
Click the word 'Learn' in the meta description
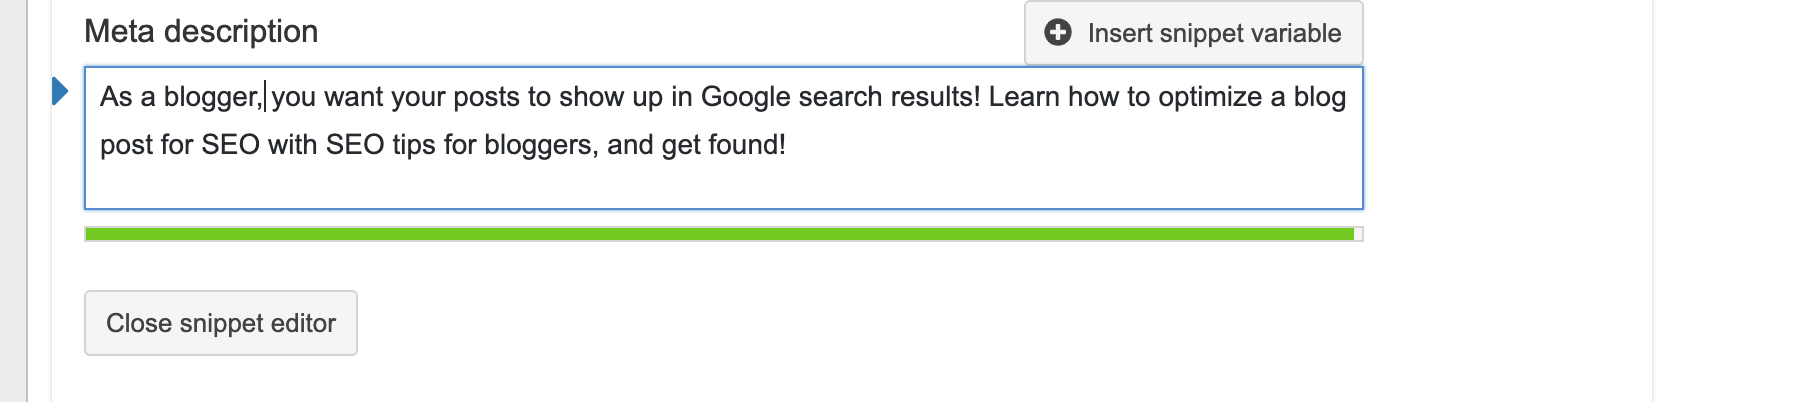point(1025,97)
